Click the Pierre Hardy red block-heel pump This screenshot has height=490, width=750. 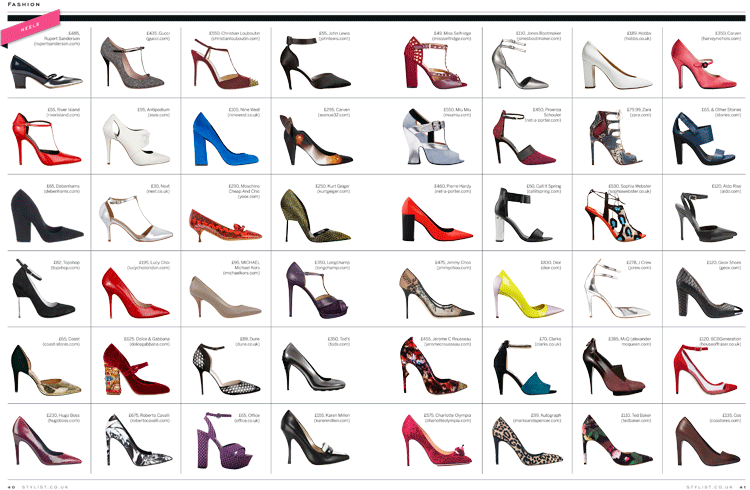[x=437, y=219]
